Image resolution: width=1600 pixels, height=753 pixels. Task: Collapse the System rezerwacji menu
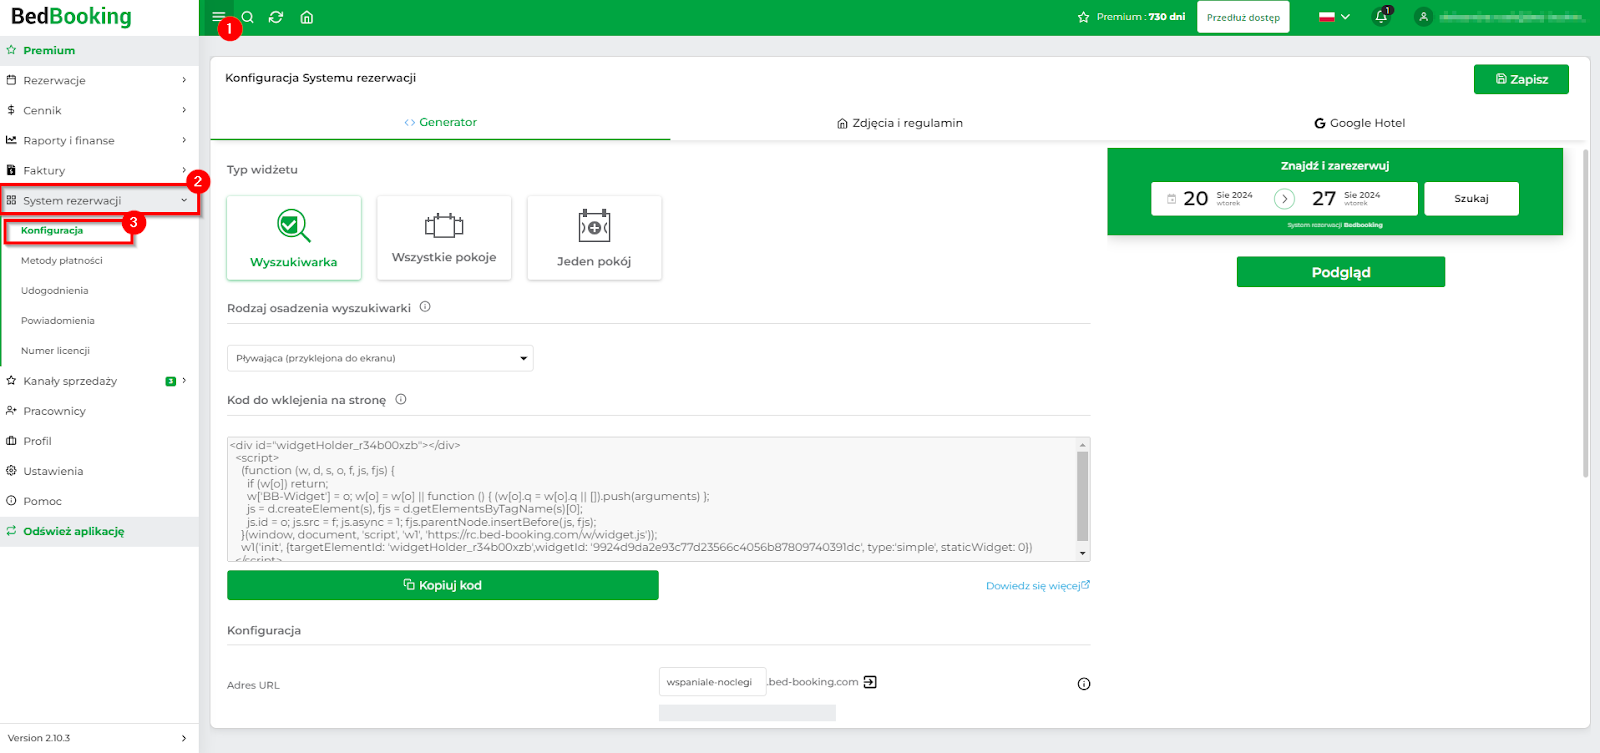coord(99,200)
